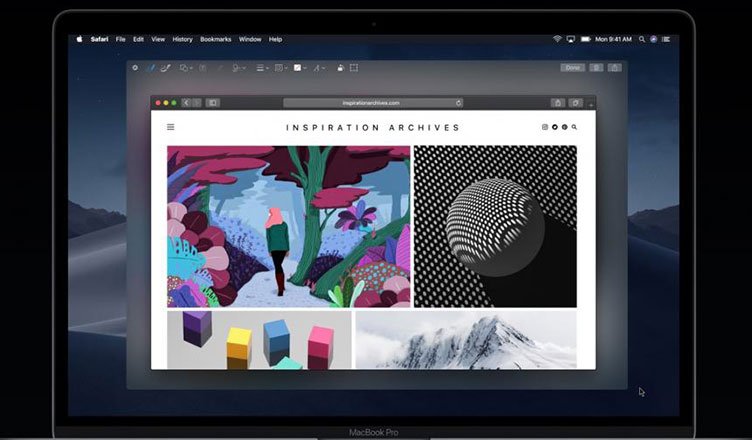Open Spotlight search in menu bar

(x=642, y=39)
